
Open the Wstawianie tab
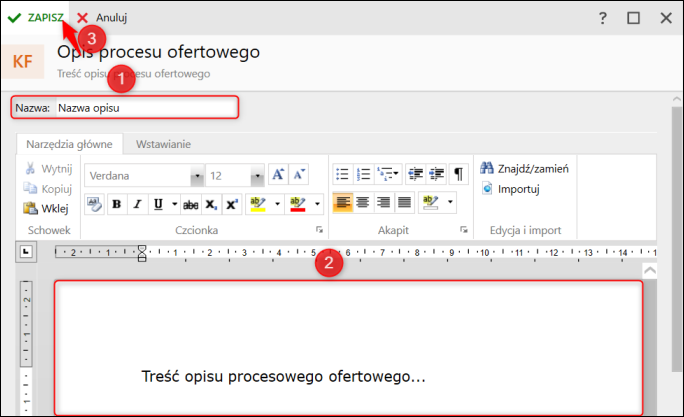163,144
